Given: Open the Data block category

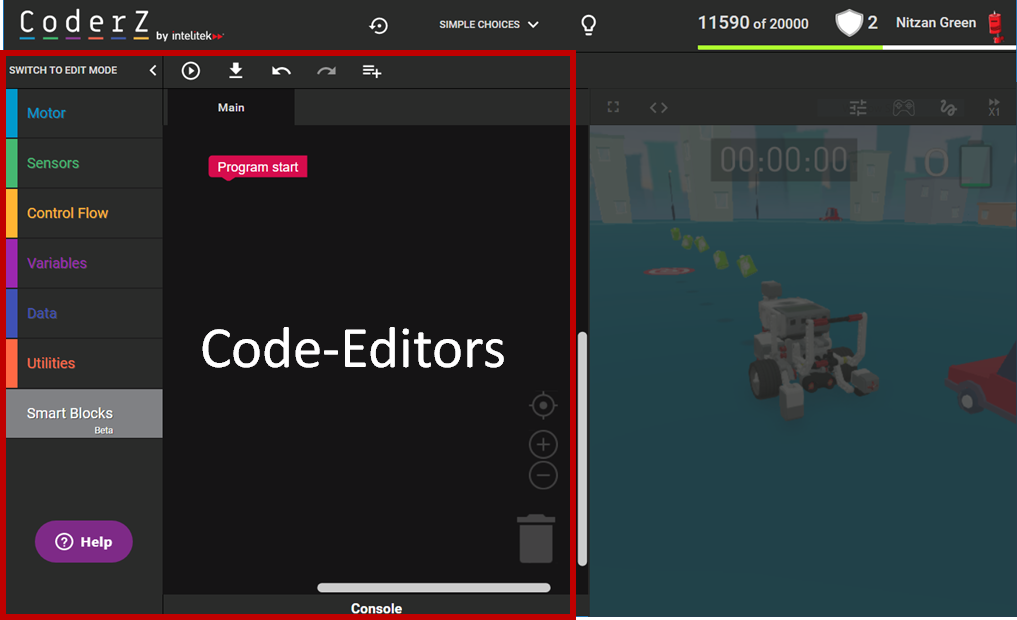Looking at the screenshot, I should 84,313.
